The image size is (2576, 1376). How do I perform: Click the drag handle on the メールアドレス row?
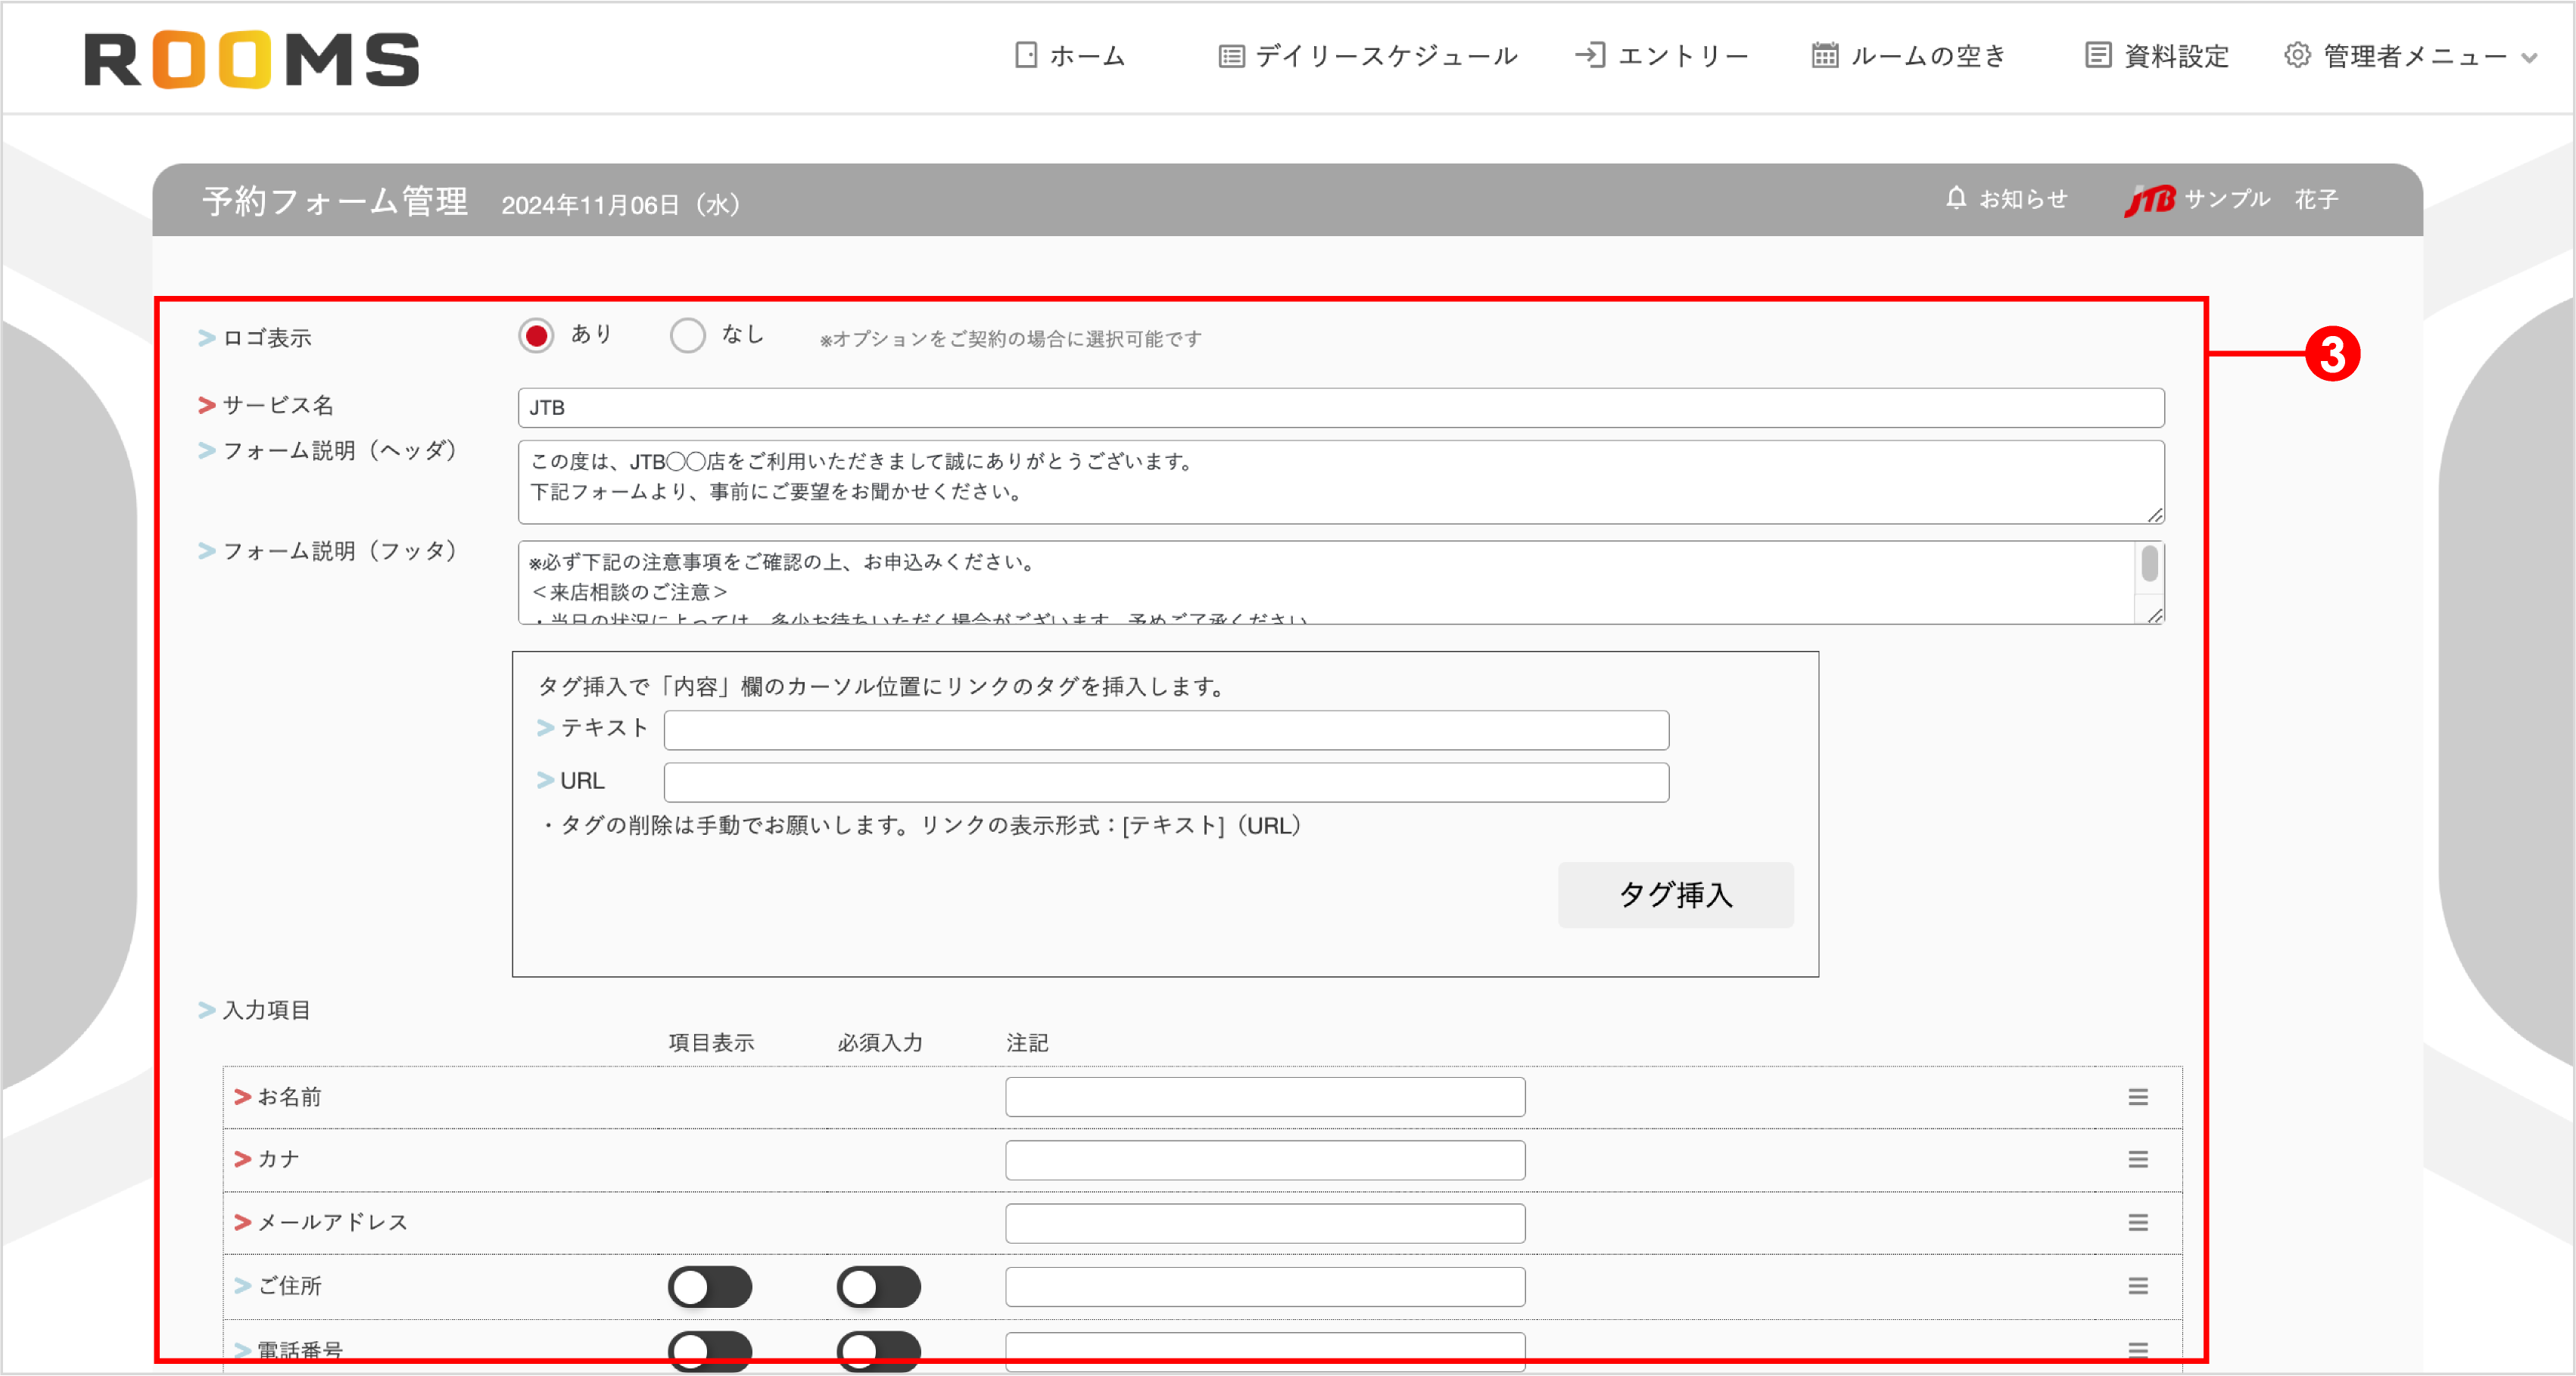2138,1222
